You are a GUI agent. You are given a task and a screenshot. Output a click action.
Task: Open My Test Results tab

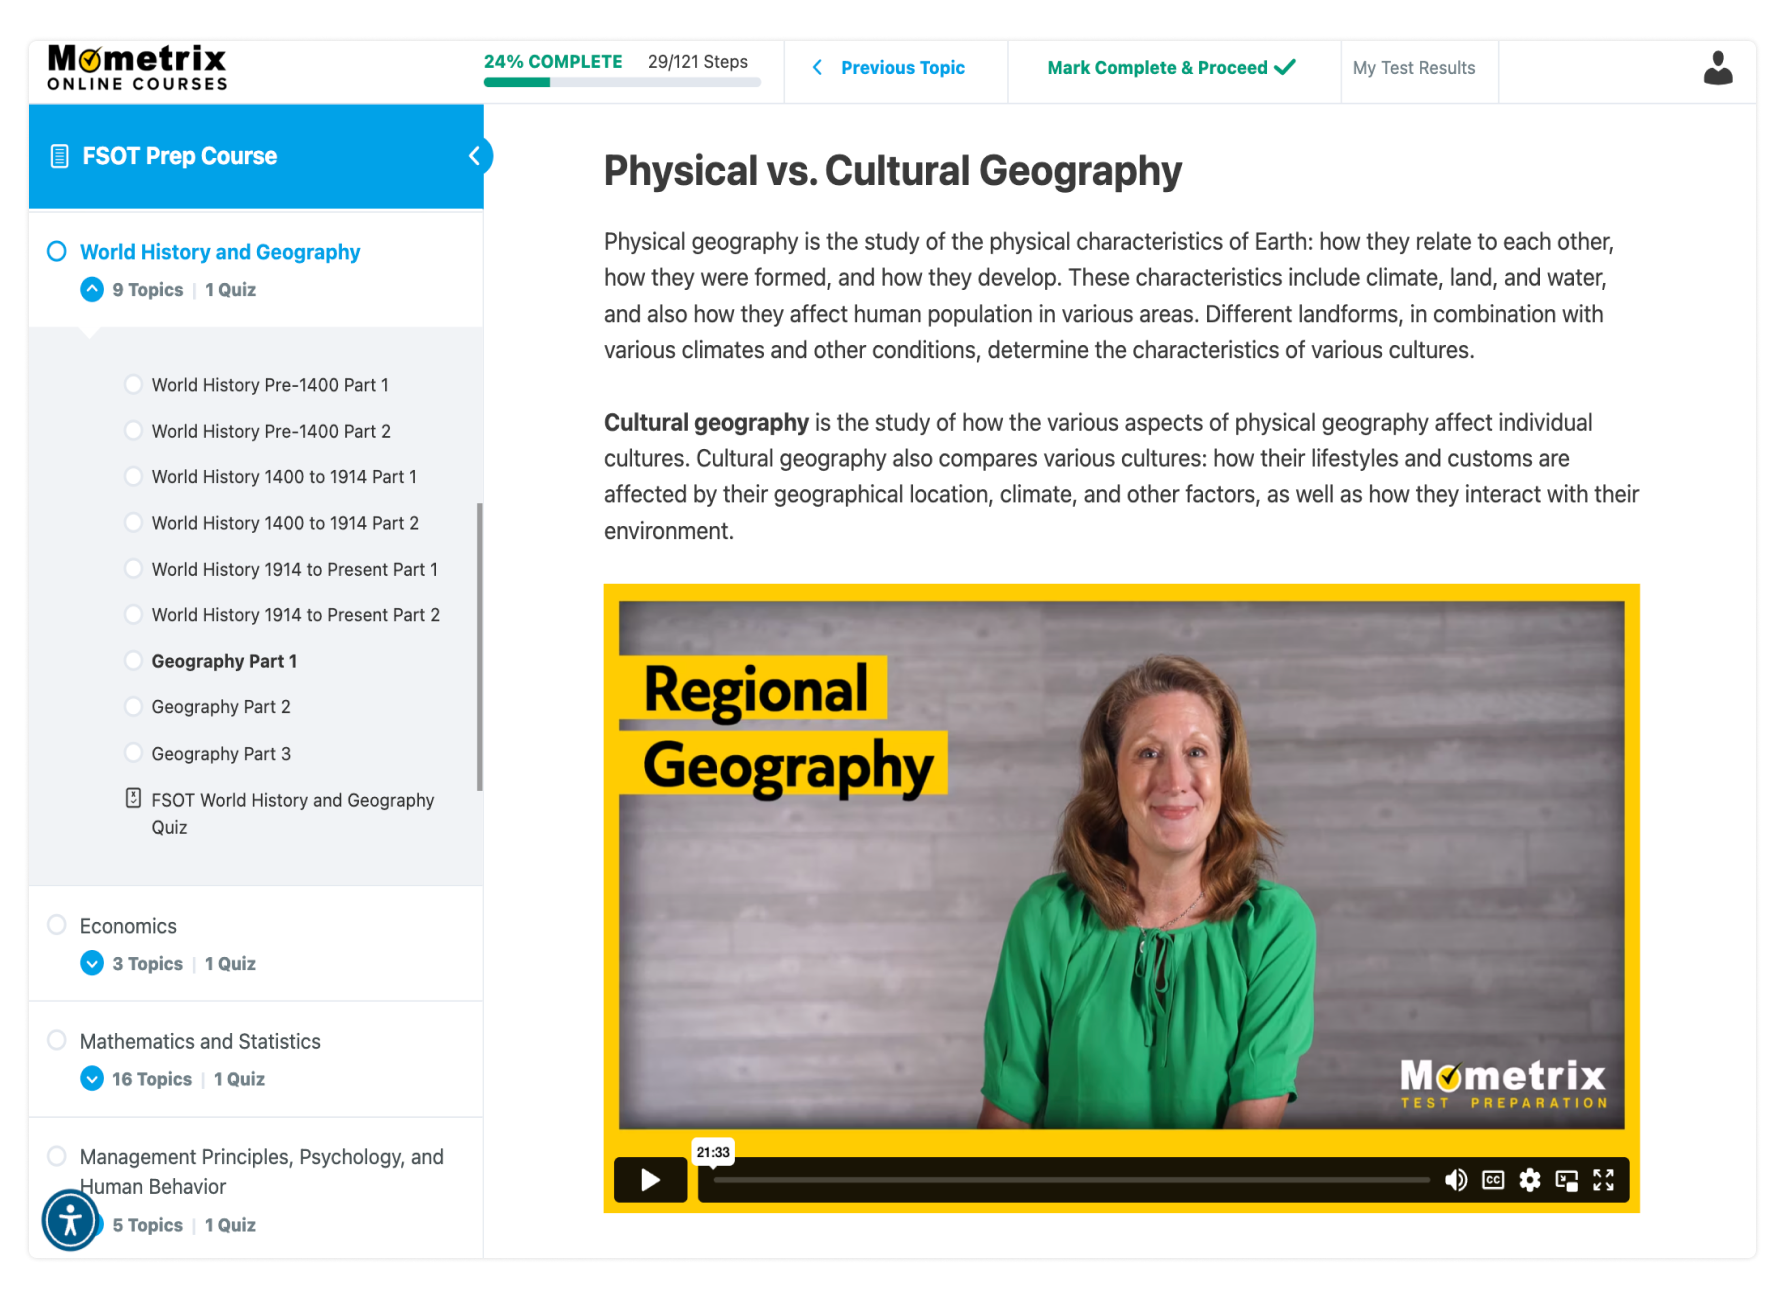pyautogui.click(x=1413, y=68)
